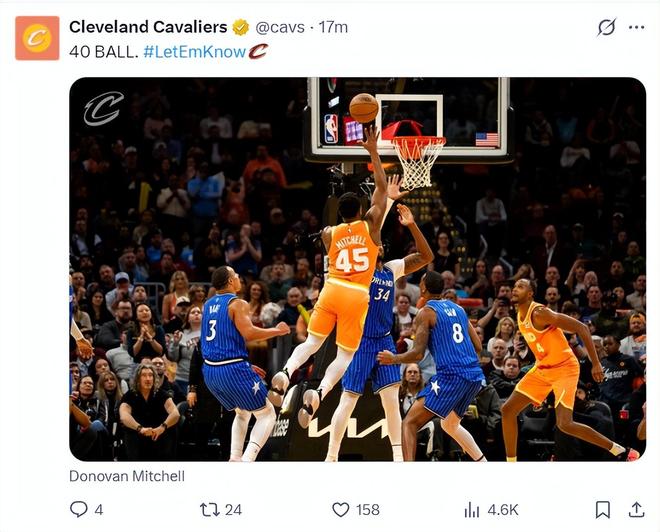Click the 158 like count number
The width and height of the screenshot is (660, 532).
(x=368, y=510)
